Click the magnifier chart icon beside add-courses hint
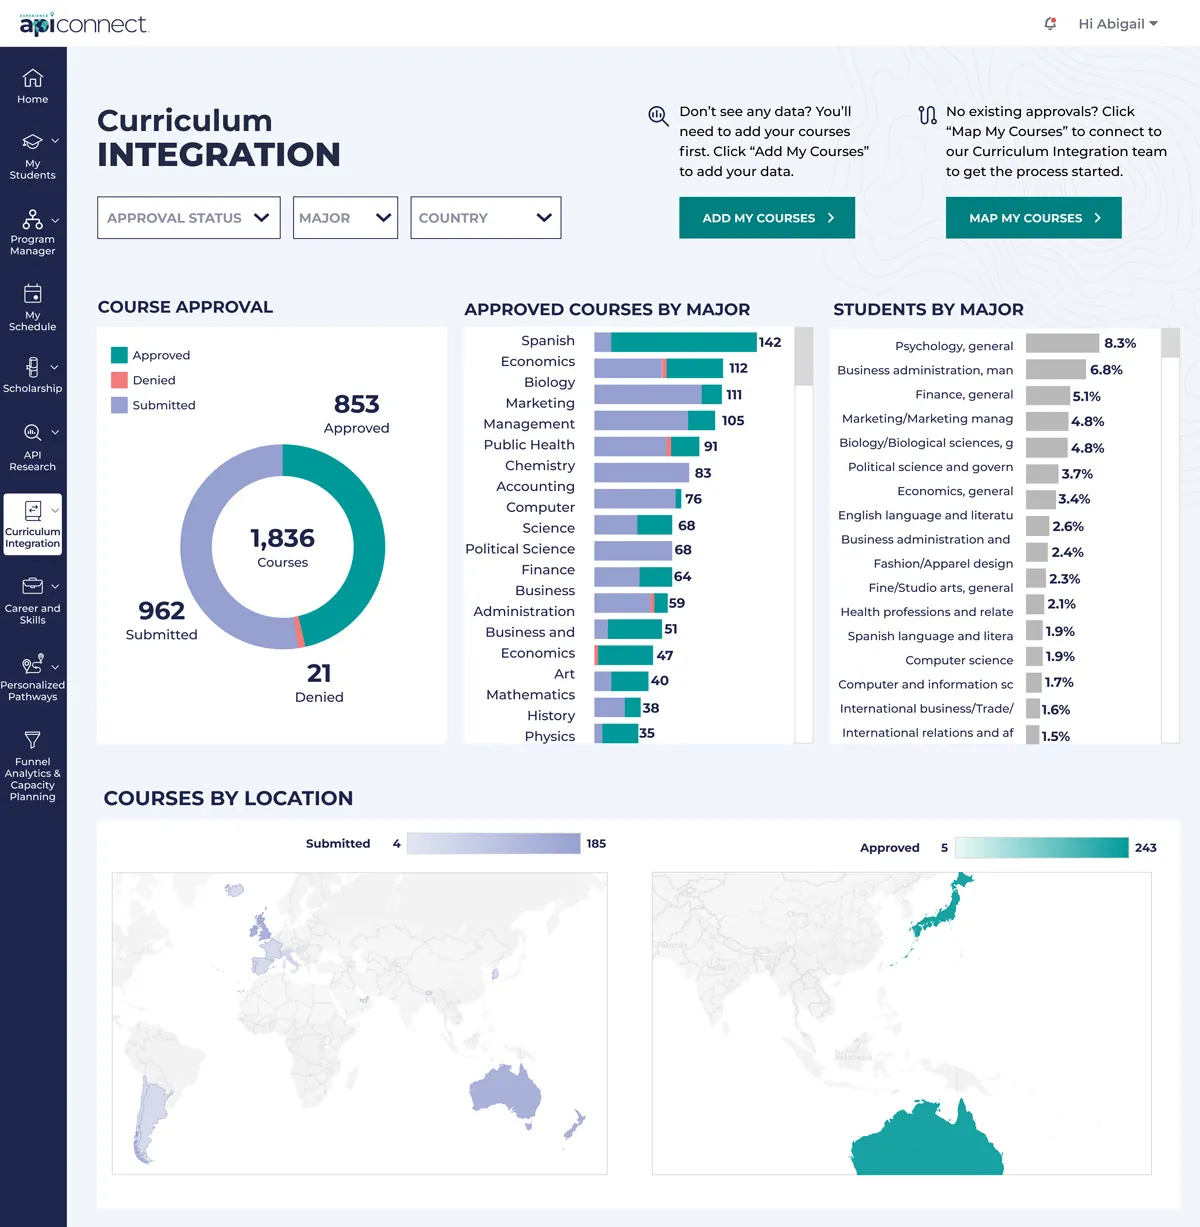This screenshot has width=1200, height=1227. (x=657, y=115)
